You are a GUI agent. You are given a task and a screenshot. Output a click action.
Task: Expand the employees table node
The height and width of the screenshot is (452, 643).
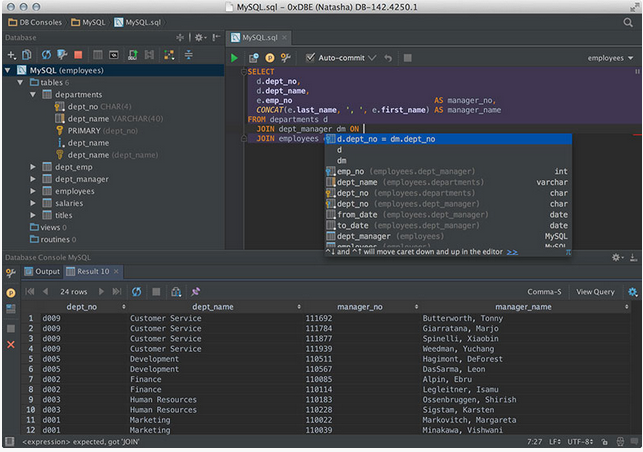(33, 191)
